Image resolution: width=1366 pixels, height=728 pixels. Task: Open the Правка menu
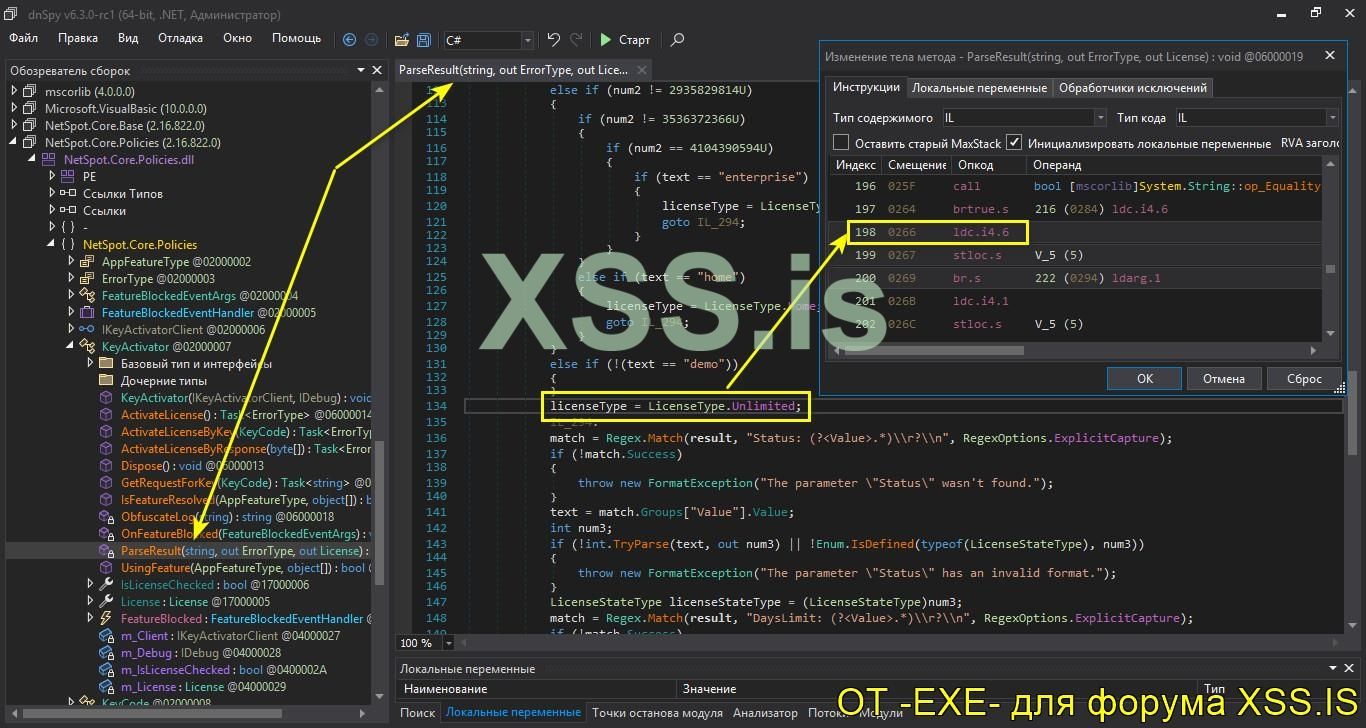click(x=78, y=39)
